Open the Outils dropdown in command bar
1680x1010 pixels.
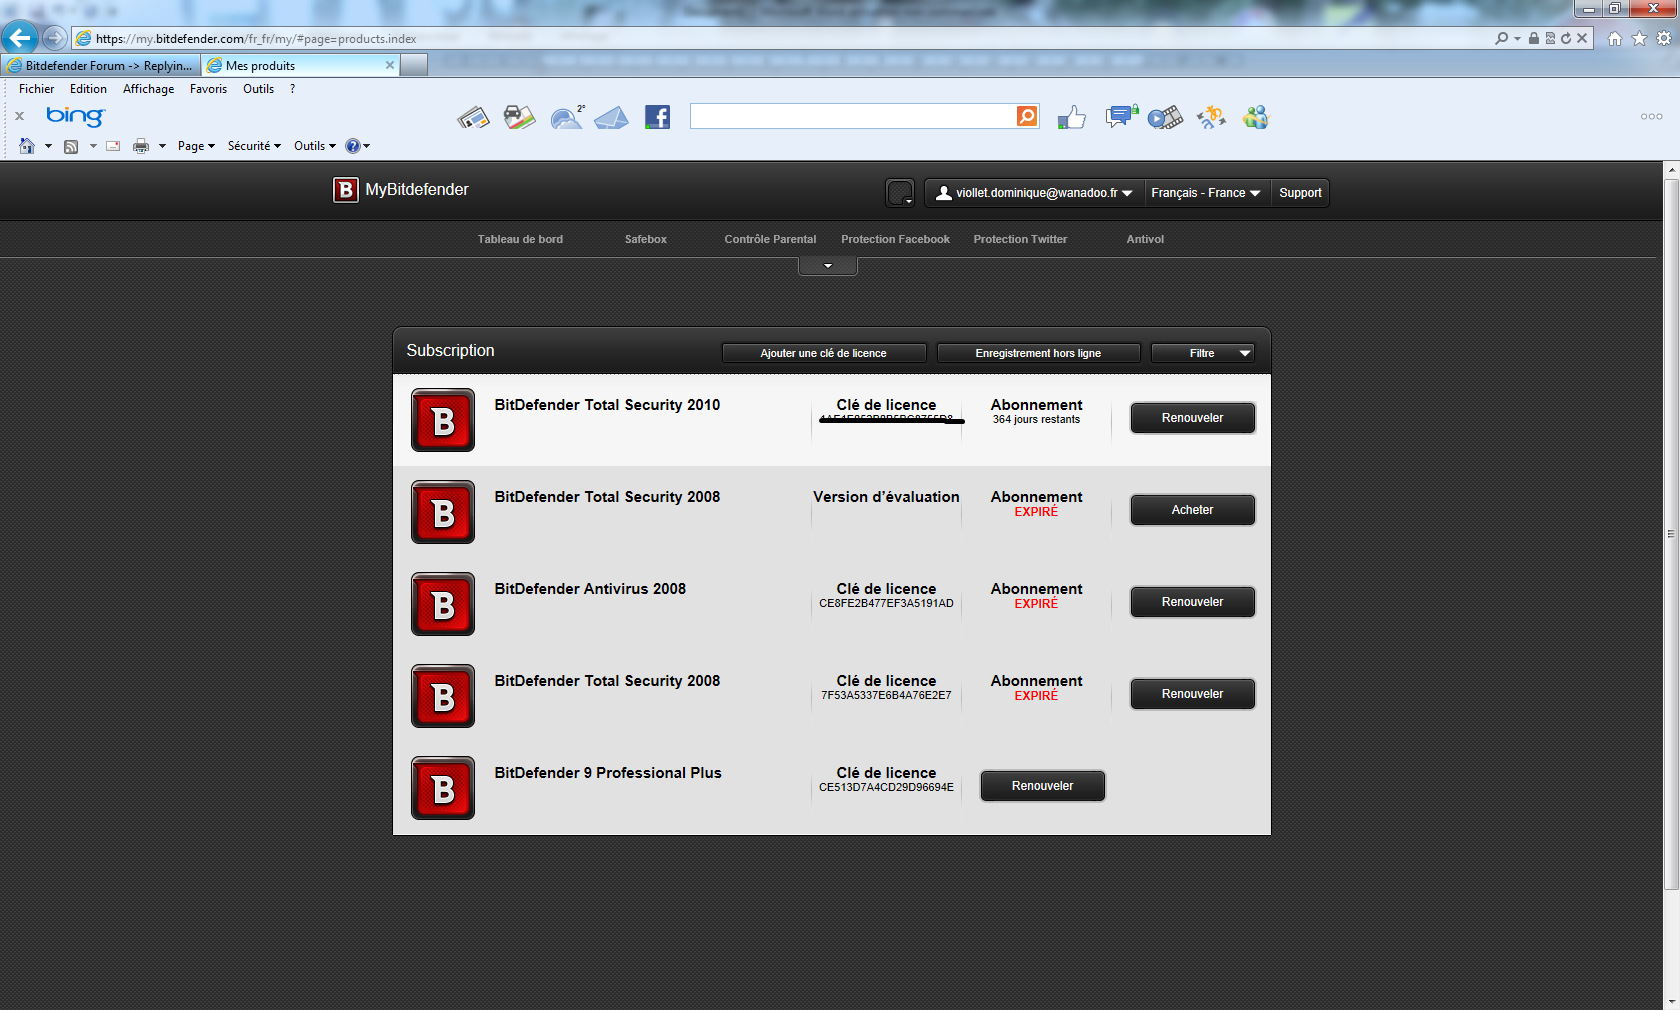click(x=315, y=146)
